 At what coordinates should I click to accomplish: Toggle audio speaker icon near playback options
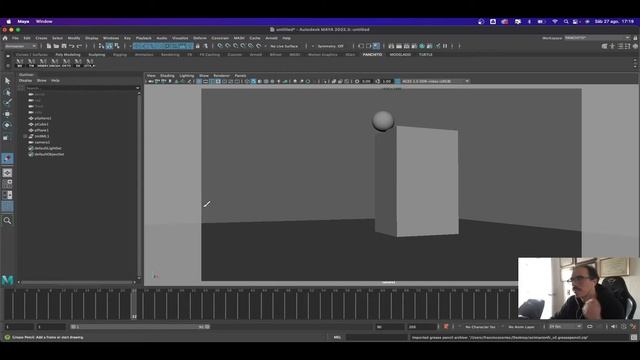[x=613, y=327]
